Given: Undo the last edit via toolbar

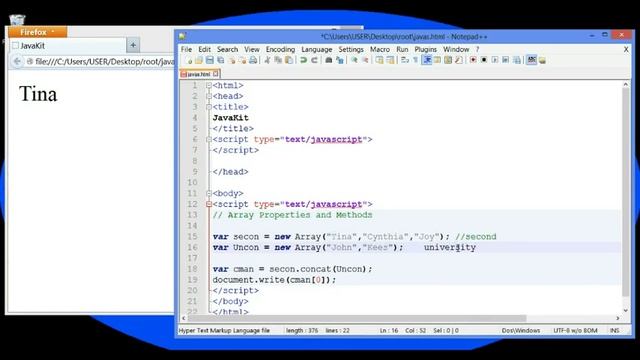Looking at the screenshot, I should tap(303, 60).
